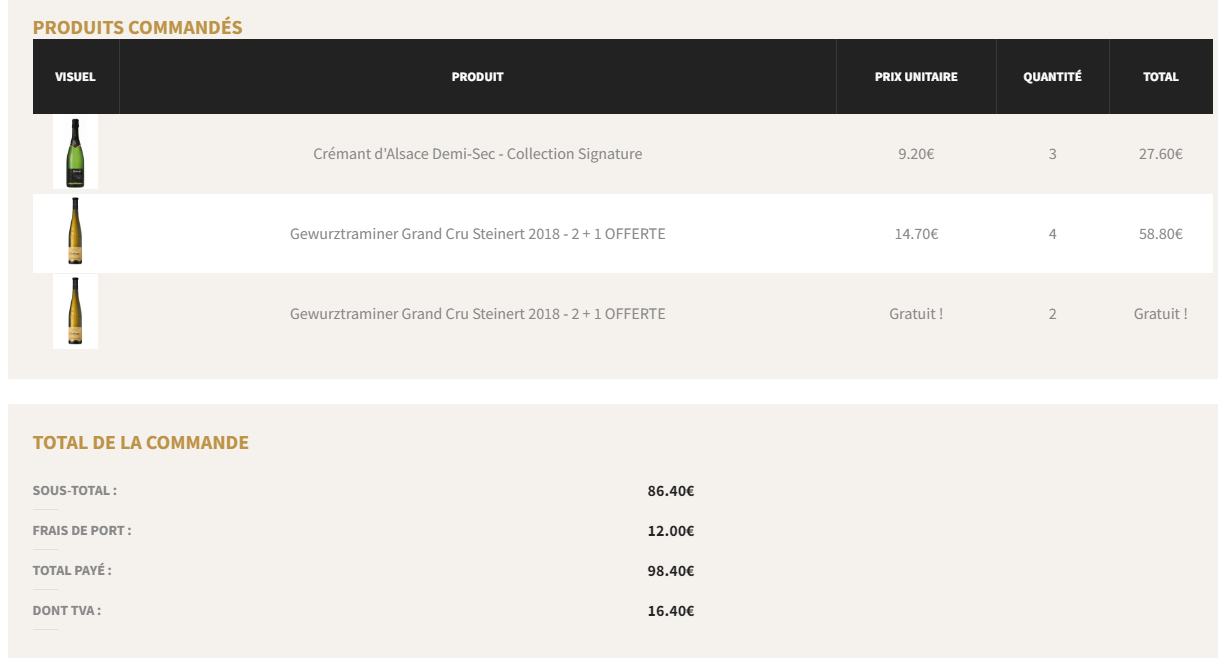Click the quantity 3 for the Crémant
1218x658 pixels.
click(1052, 154)
